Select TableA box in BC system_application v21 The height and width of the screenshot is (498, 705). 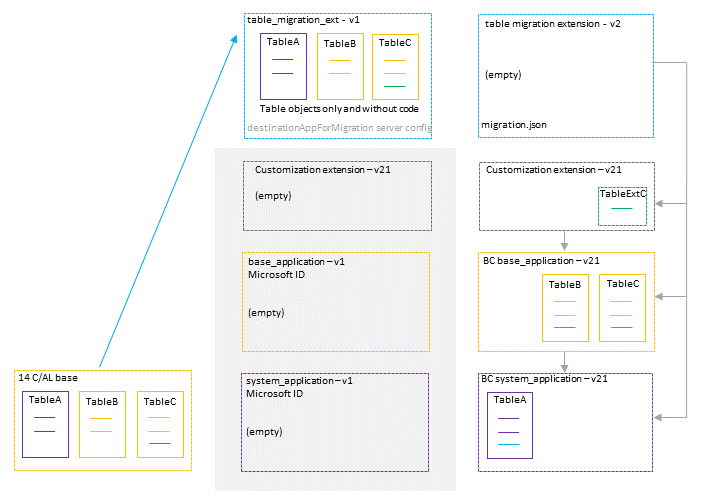(510, 425)
